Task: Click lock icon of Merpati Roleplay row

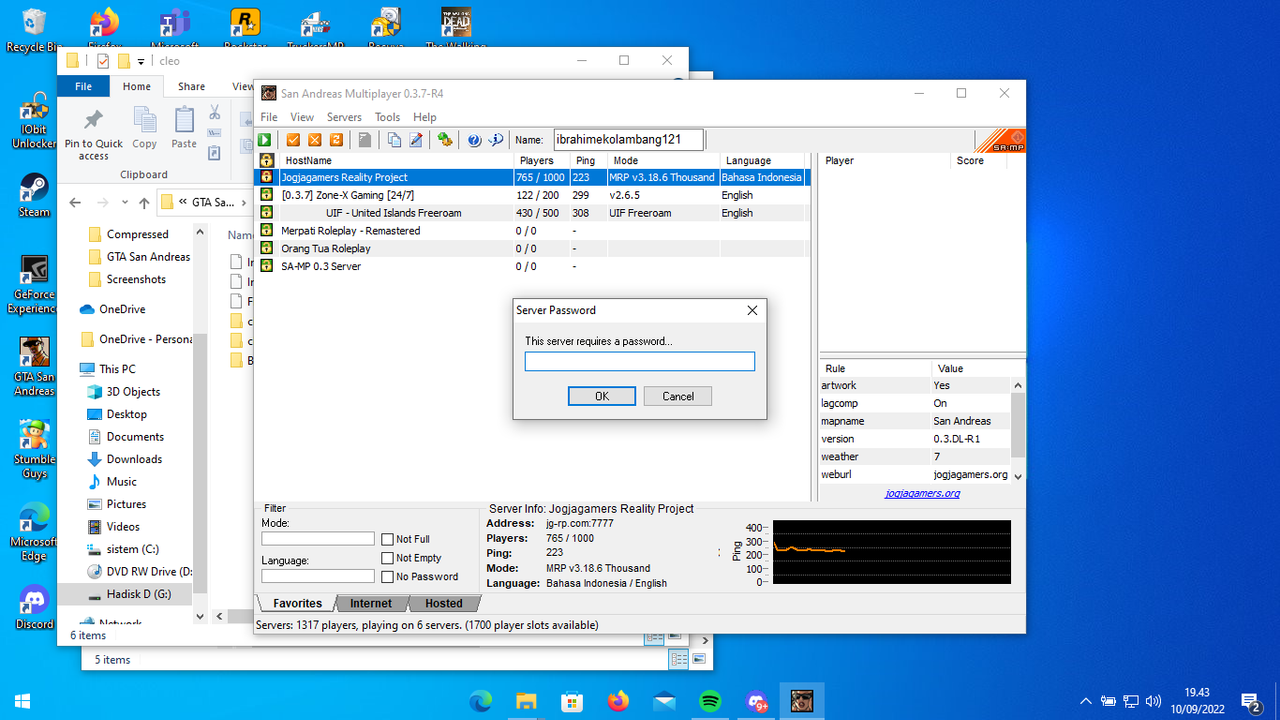Action: click(267, 231)
